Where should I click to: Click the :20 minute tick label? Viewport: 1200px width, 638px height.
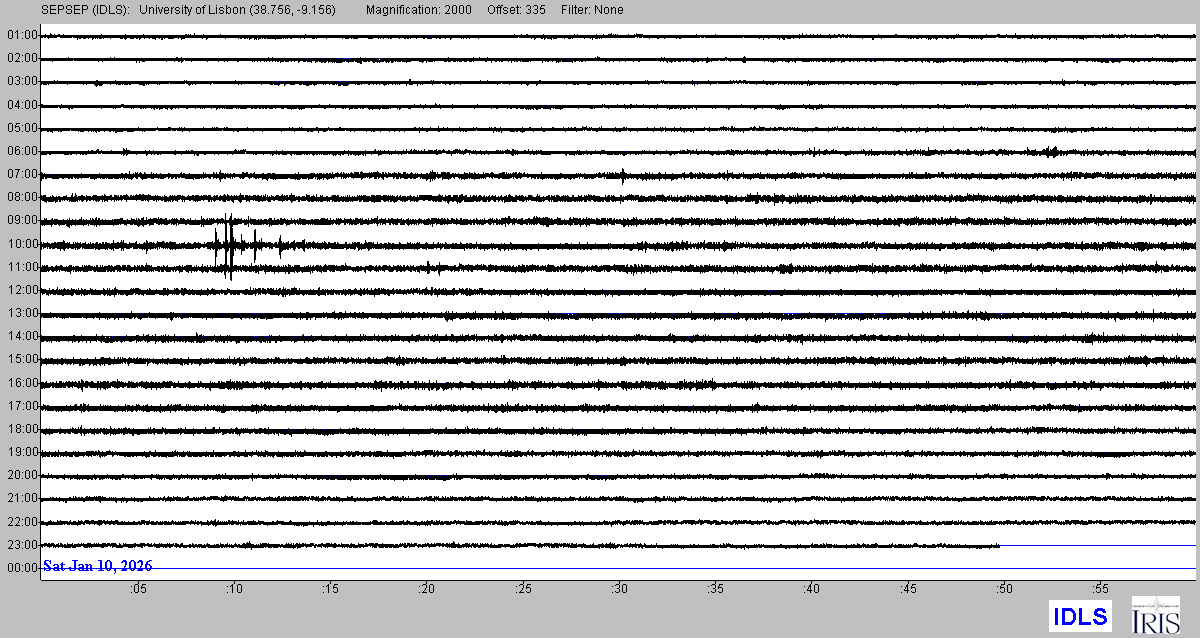[427, 589]
